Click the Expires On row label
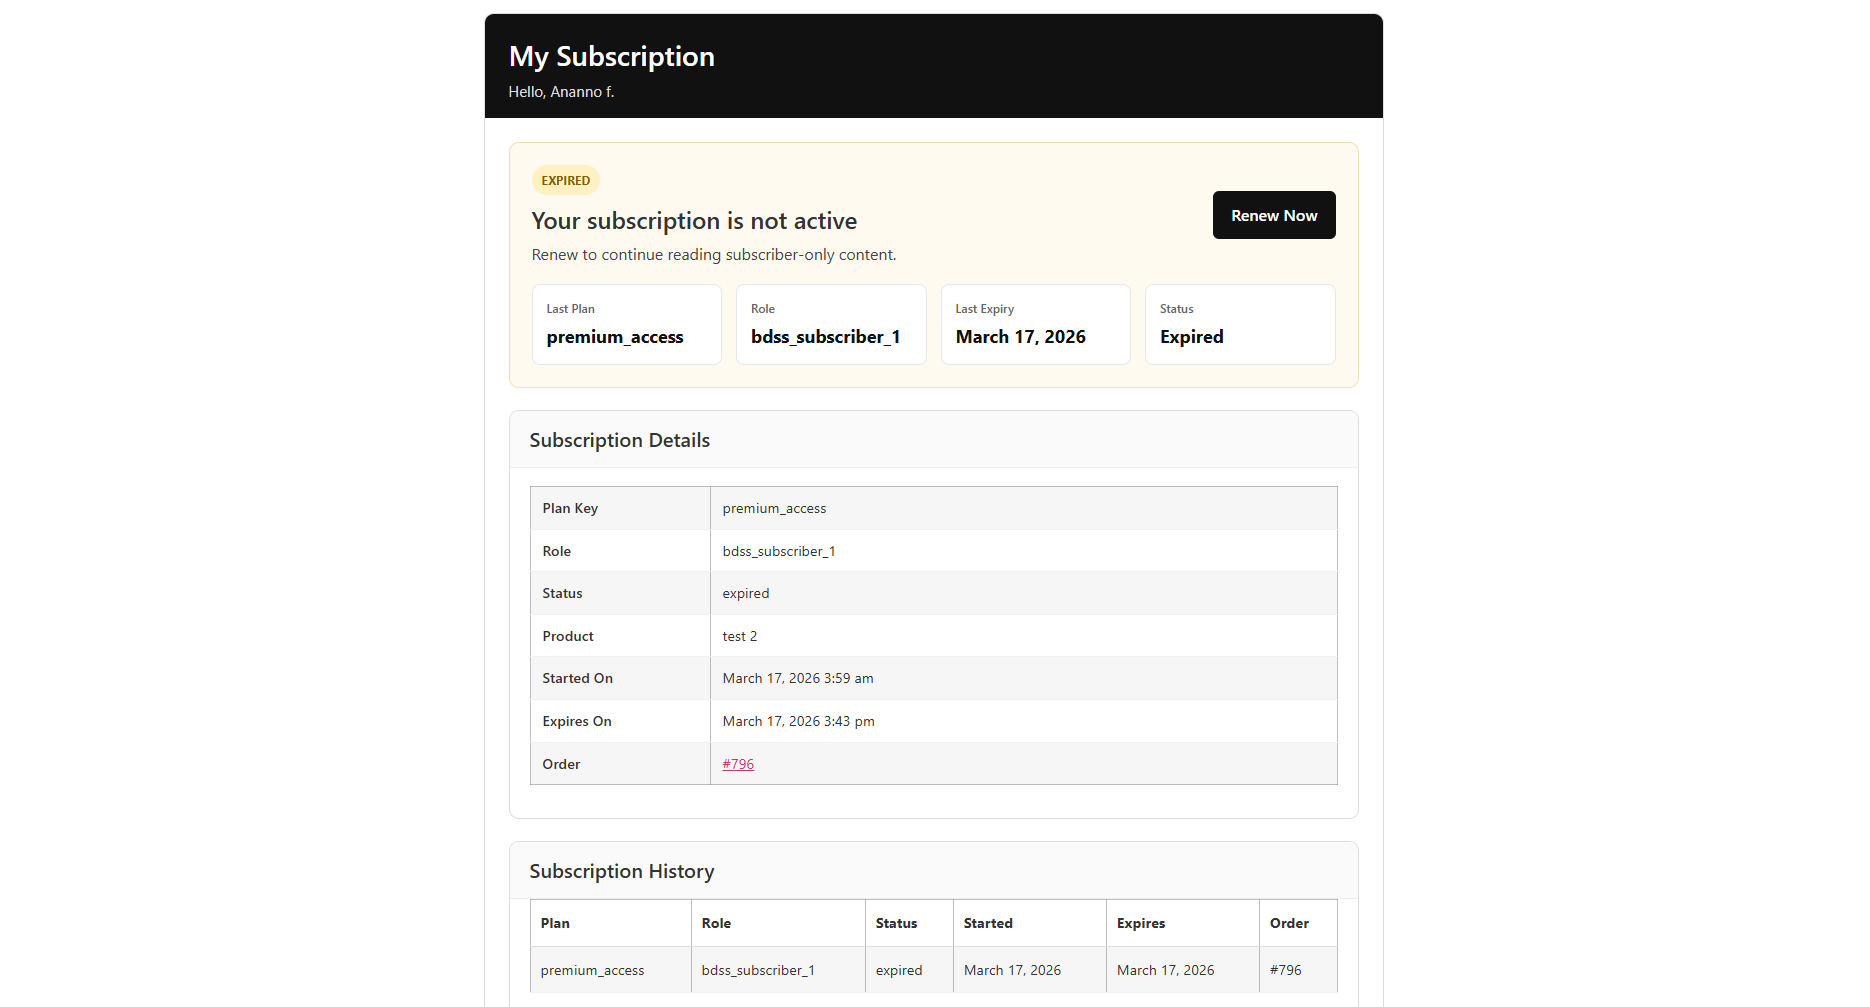This screenshot has width=1870, height=1007. pyautogui.click(x=577, y=721)
